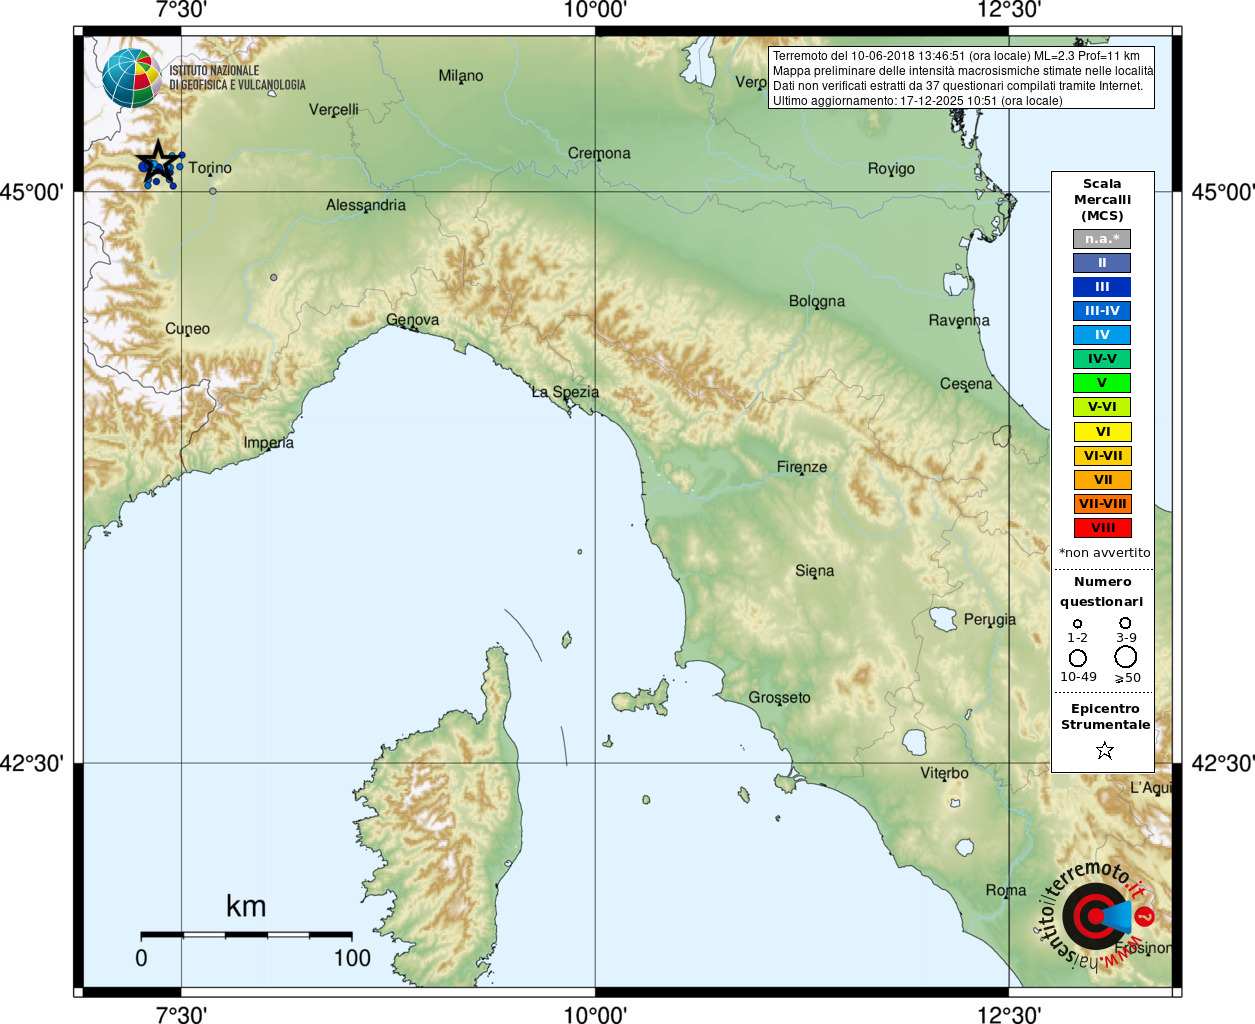This screenshot has height=1024, width=1255.
Task: Click the 'Numero questionari' legend heading
Action: coord(1102,591)
